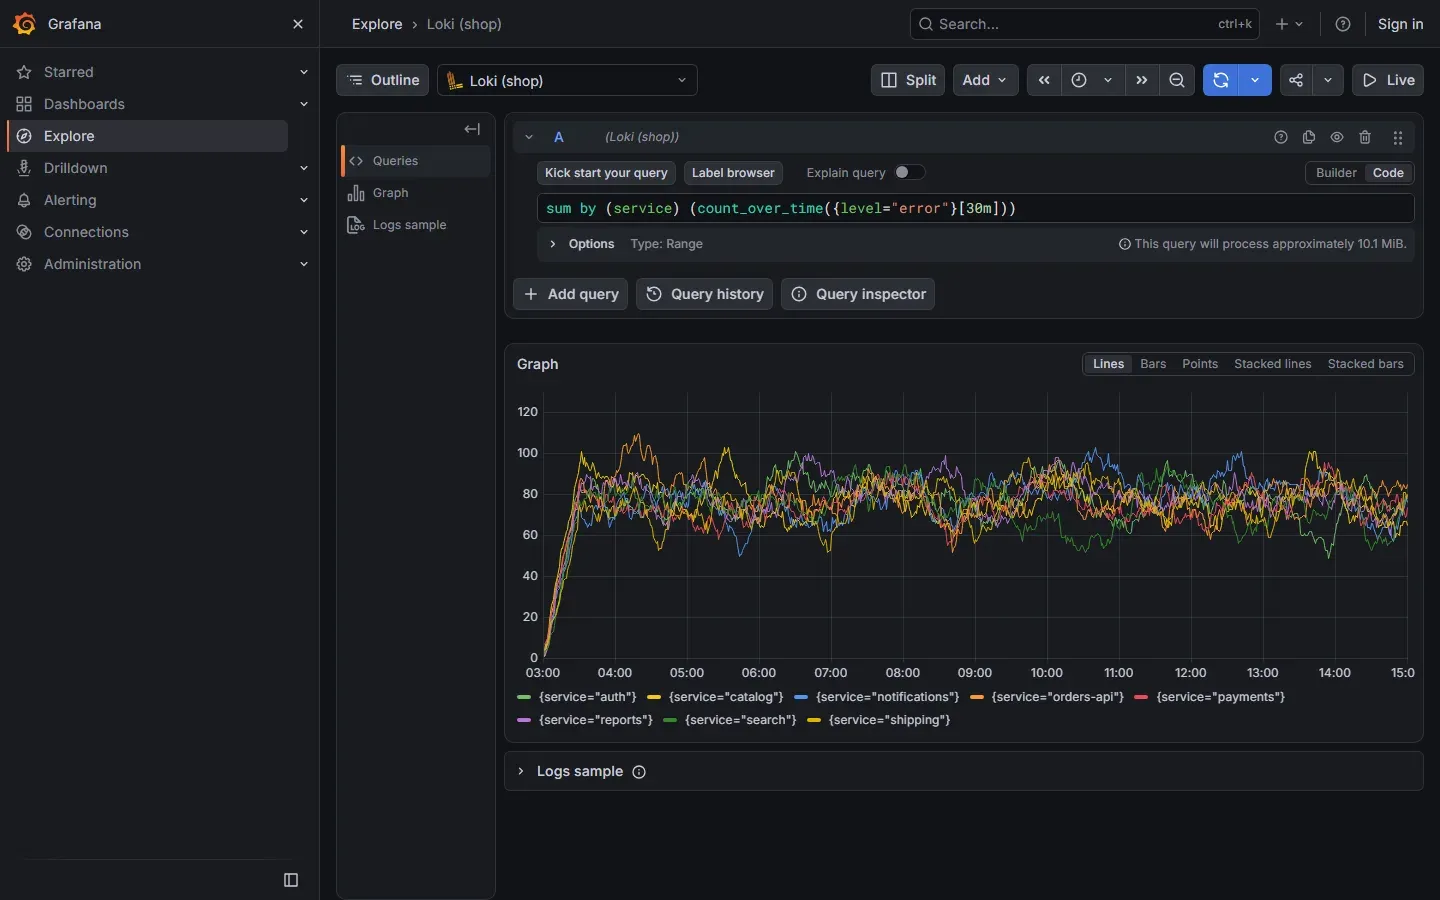Toggle the Explain query switch
The width and height of the screenshot is (1440, 900).
coord(909,172)
